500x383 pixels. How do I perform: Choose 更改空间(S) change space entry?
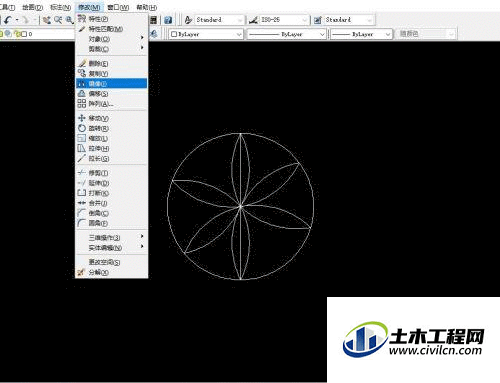coord(112,262)
